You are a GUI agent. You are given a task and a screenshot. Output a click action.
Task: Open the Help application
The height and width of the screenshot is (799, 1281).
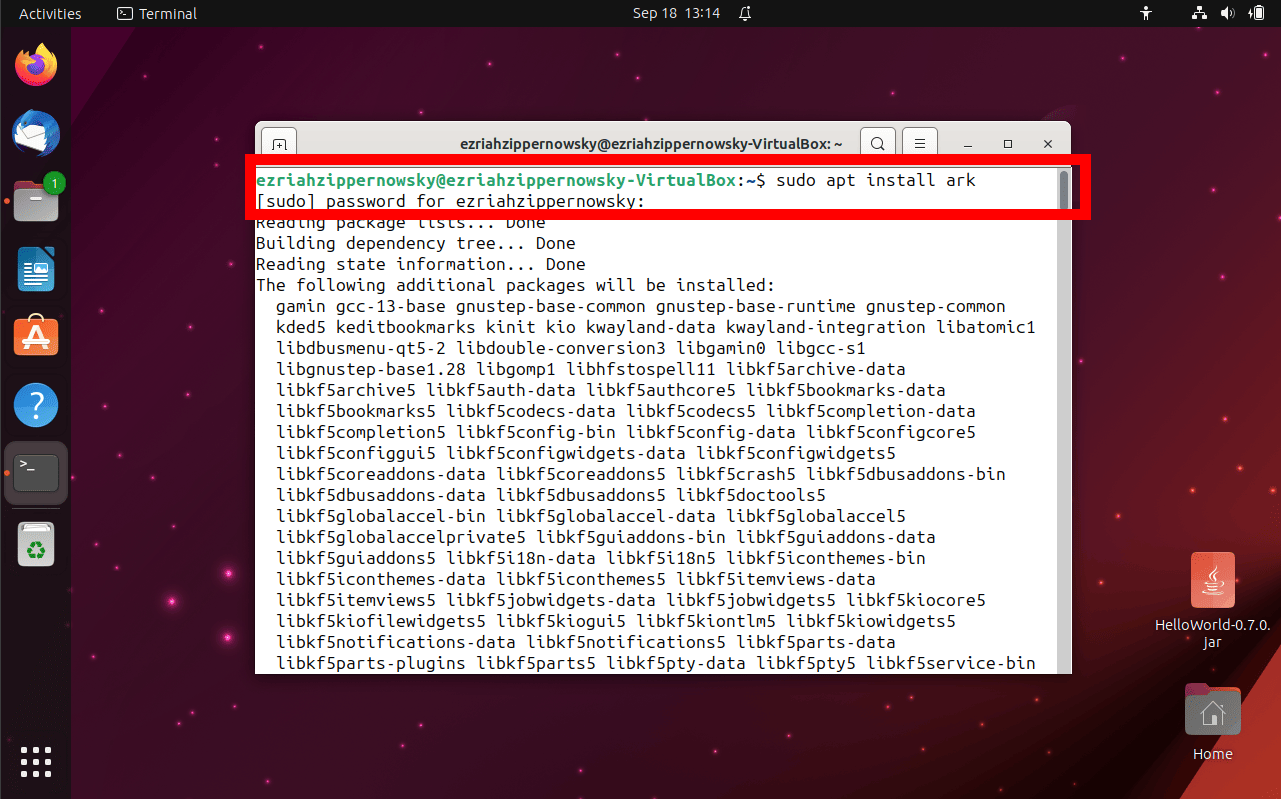click(x=35, y=405)
